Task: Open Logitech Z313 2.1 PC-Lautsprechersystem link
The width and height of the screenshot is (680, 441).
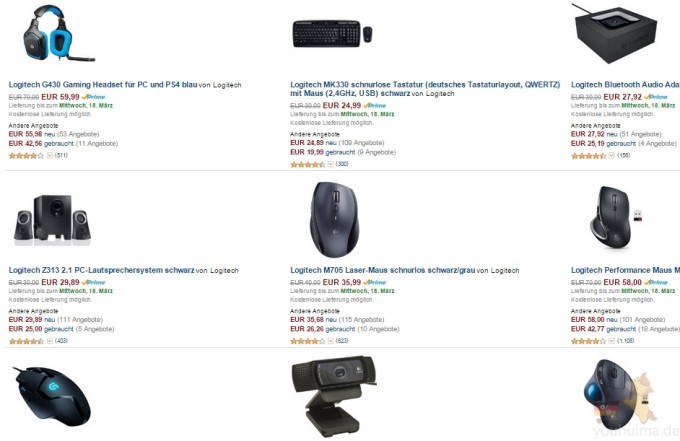Action: (x=101, y=270)
